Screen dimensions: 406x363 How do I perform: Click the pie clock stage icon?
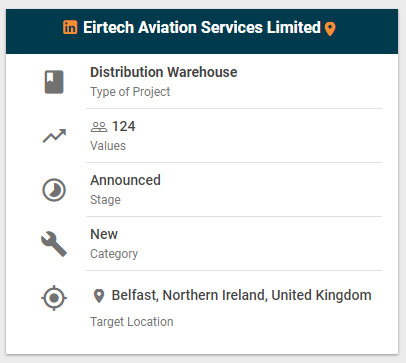(x=54, y=190)
